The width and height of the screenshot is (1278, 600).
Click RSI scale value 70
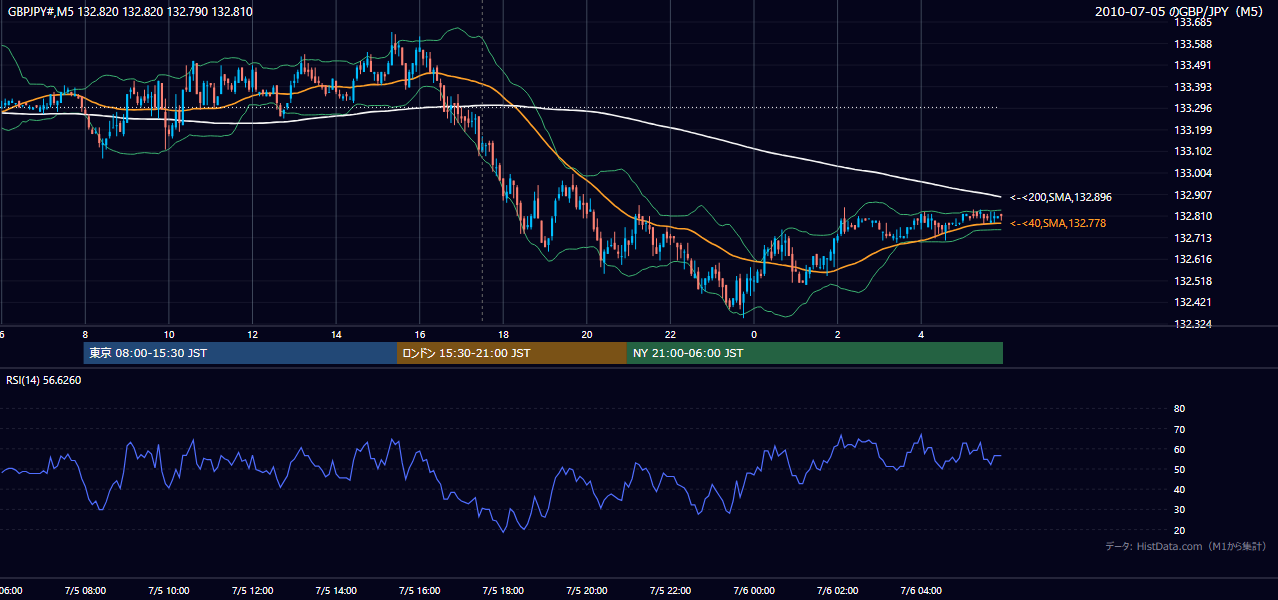[x=1179, y=429]
